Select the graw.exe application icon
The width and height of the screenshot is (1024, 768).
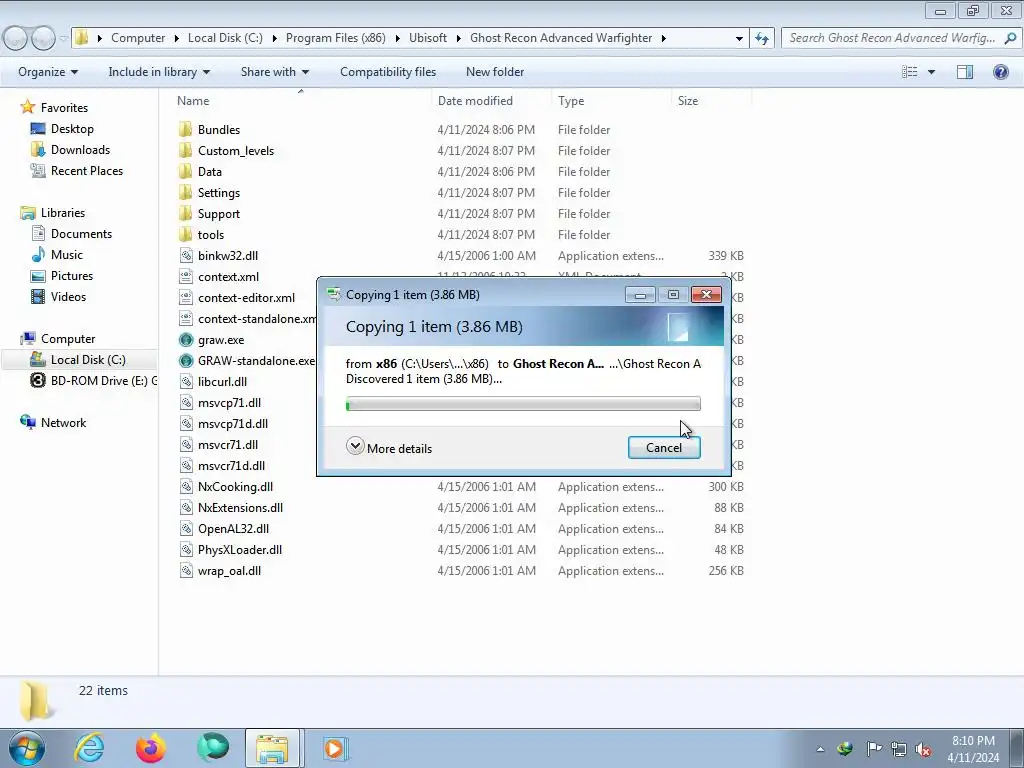pyautogui.click(x=186, y=340)
